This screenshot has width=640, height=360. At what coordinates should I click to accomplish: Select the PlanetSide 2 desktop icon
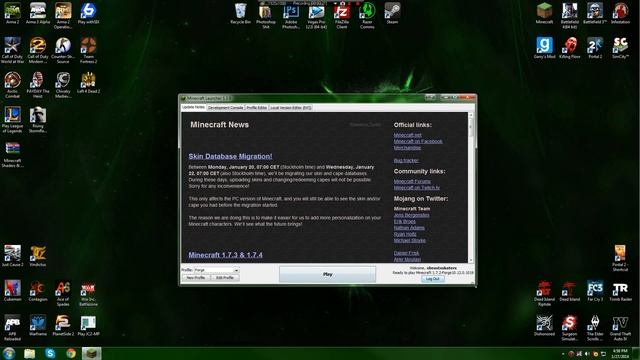coord(63,326)
